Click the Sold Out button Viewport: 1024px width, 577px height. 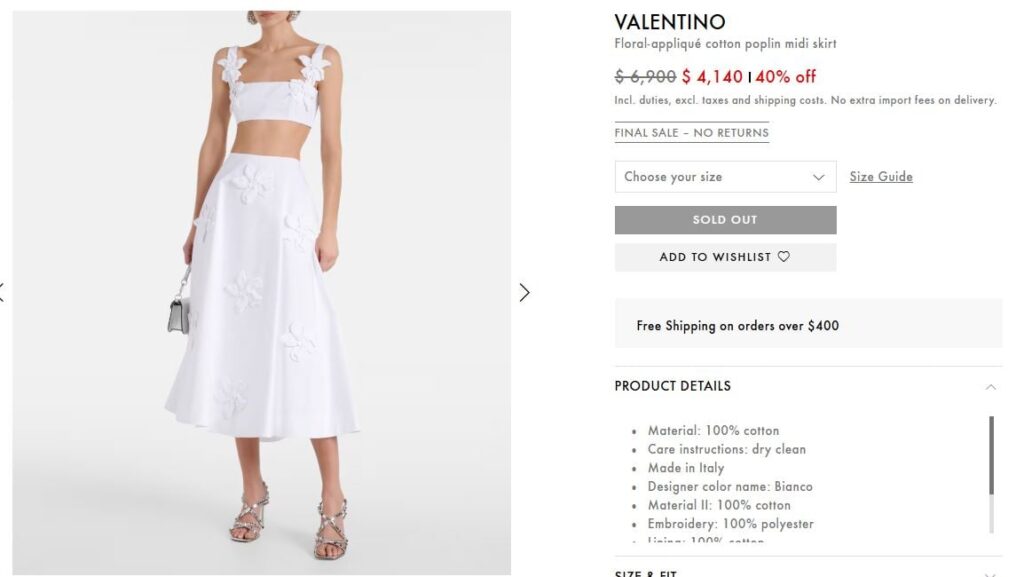725,220
